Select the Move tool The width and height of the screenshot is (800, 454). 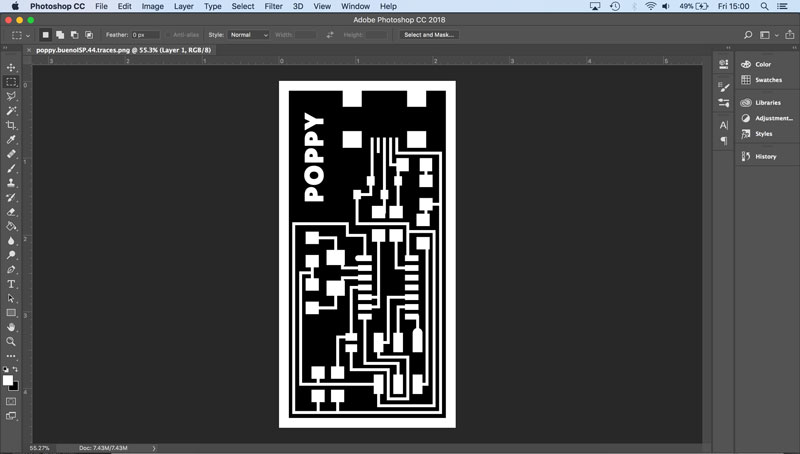pos(11,67)
